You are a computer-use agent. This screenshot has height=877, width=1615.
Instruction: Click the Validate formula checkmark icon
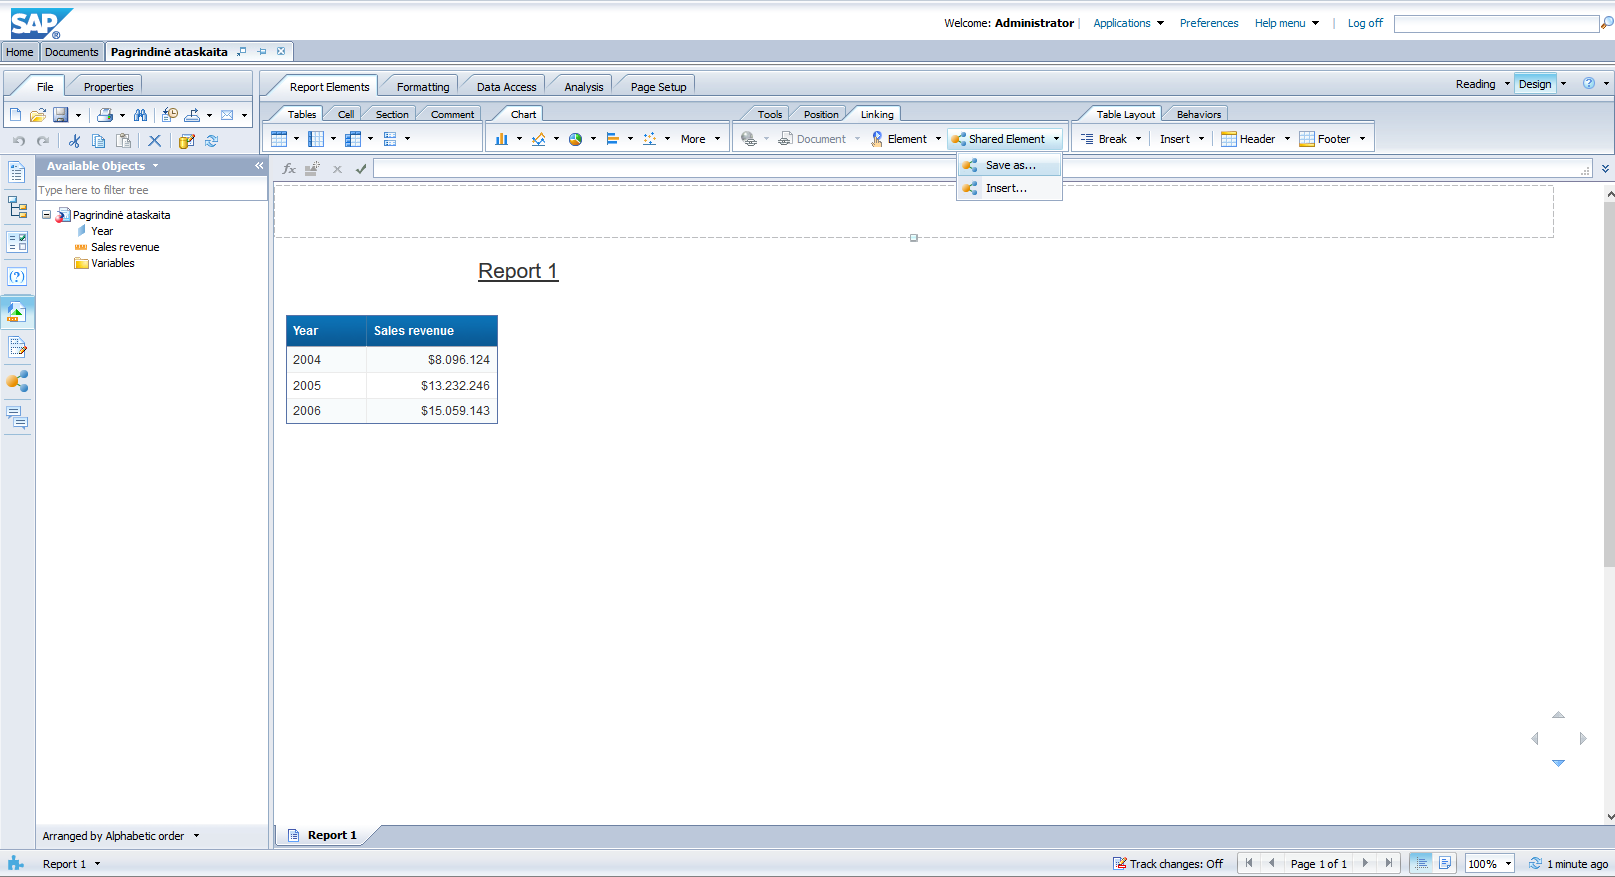[x=361, y=169]
